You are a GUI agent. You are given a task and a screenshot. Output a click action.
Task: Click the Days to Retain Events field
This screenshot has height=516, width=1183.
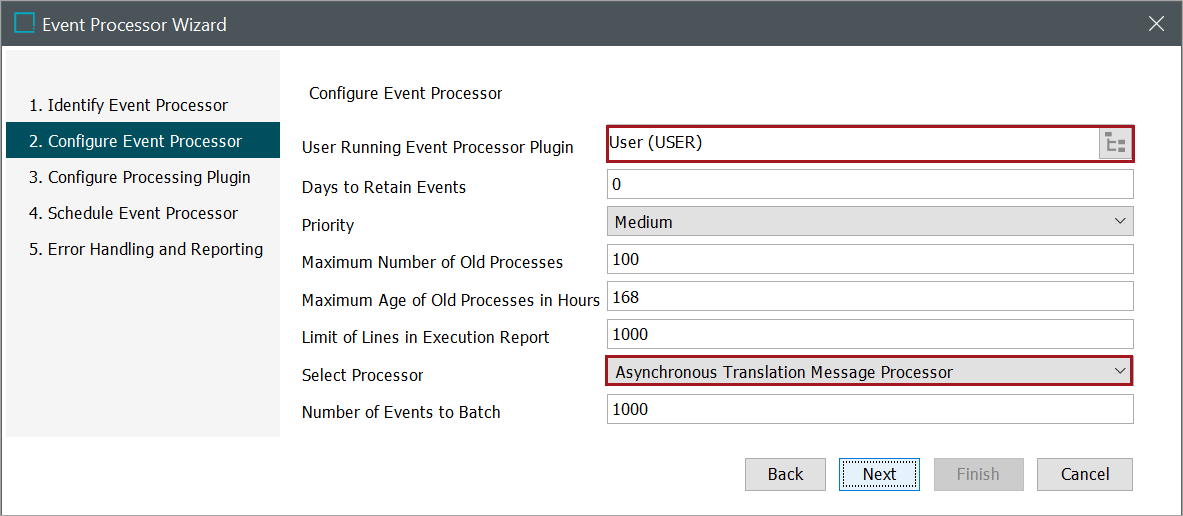pos(870,184)
